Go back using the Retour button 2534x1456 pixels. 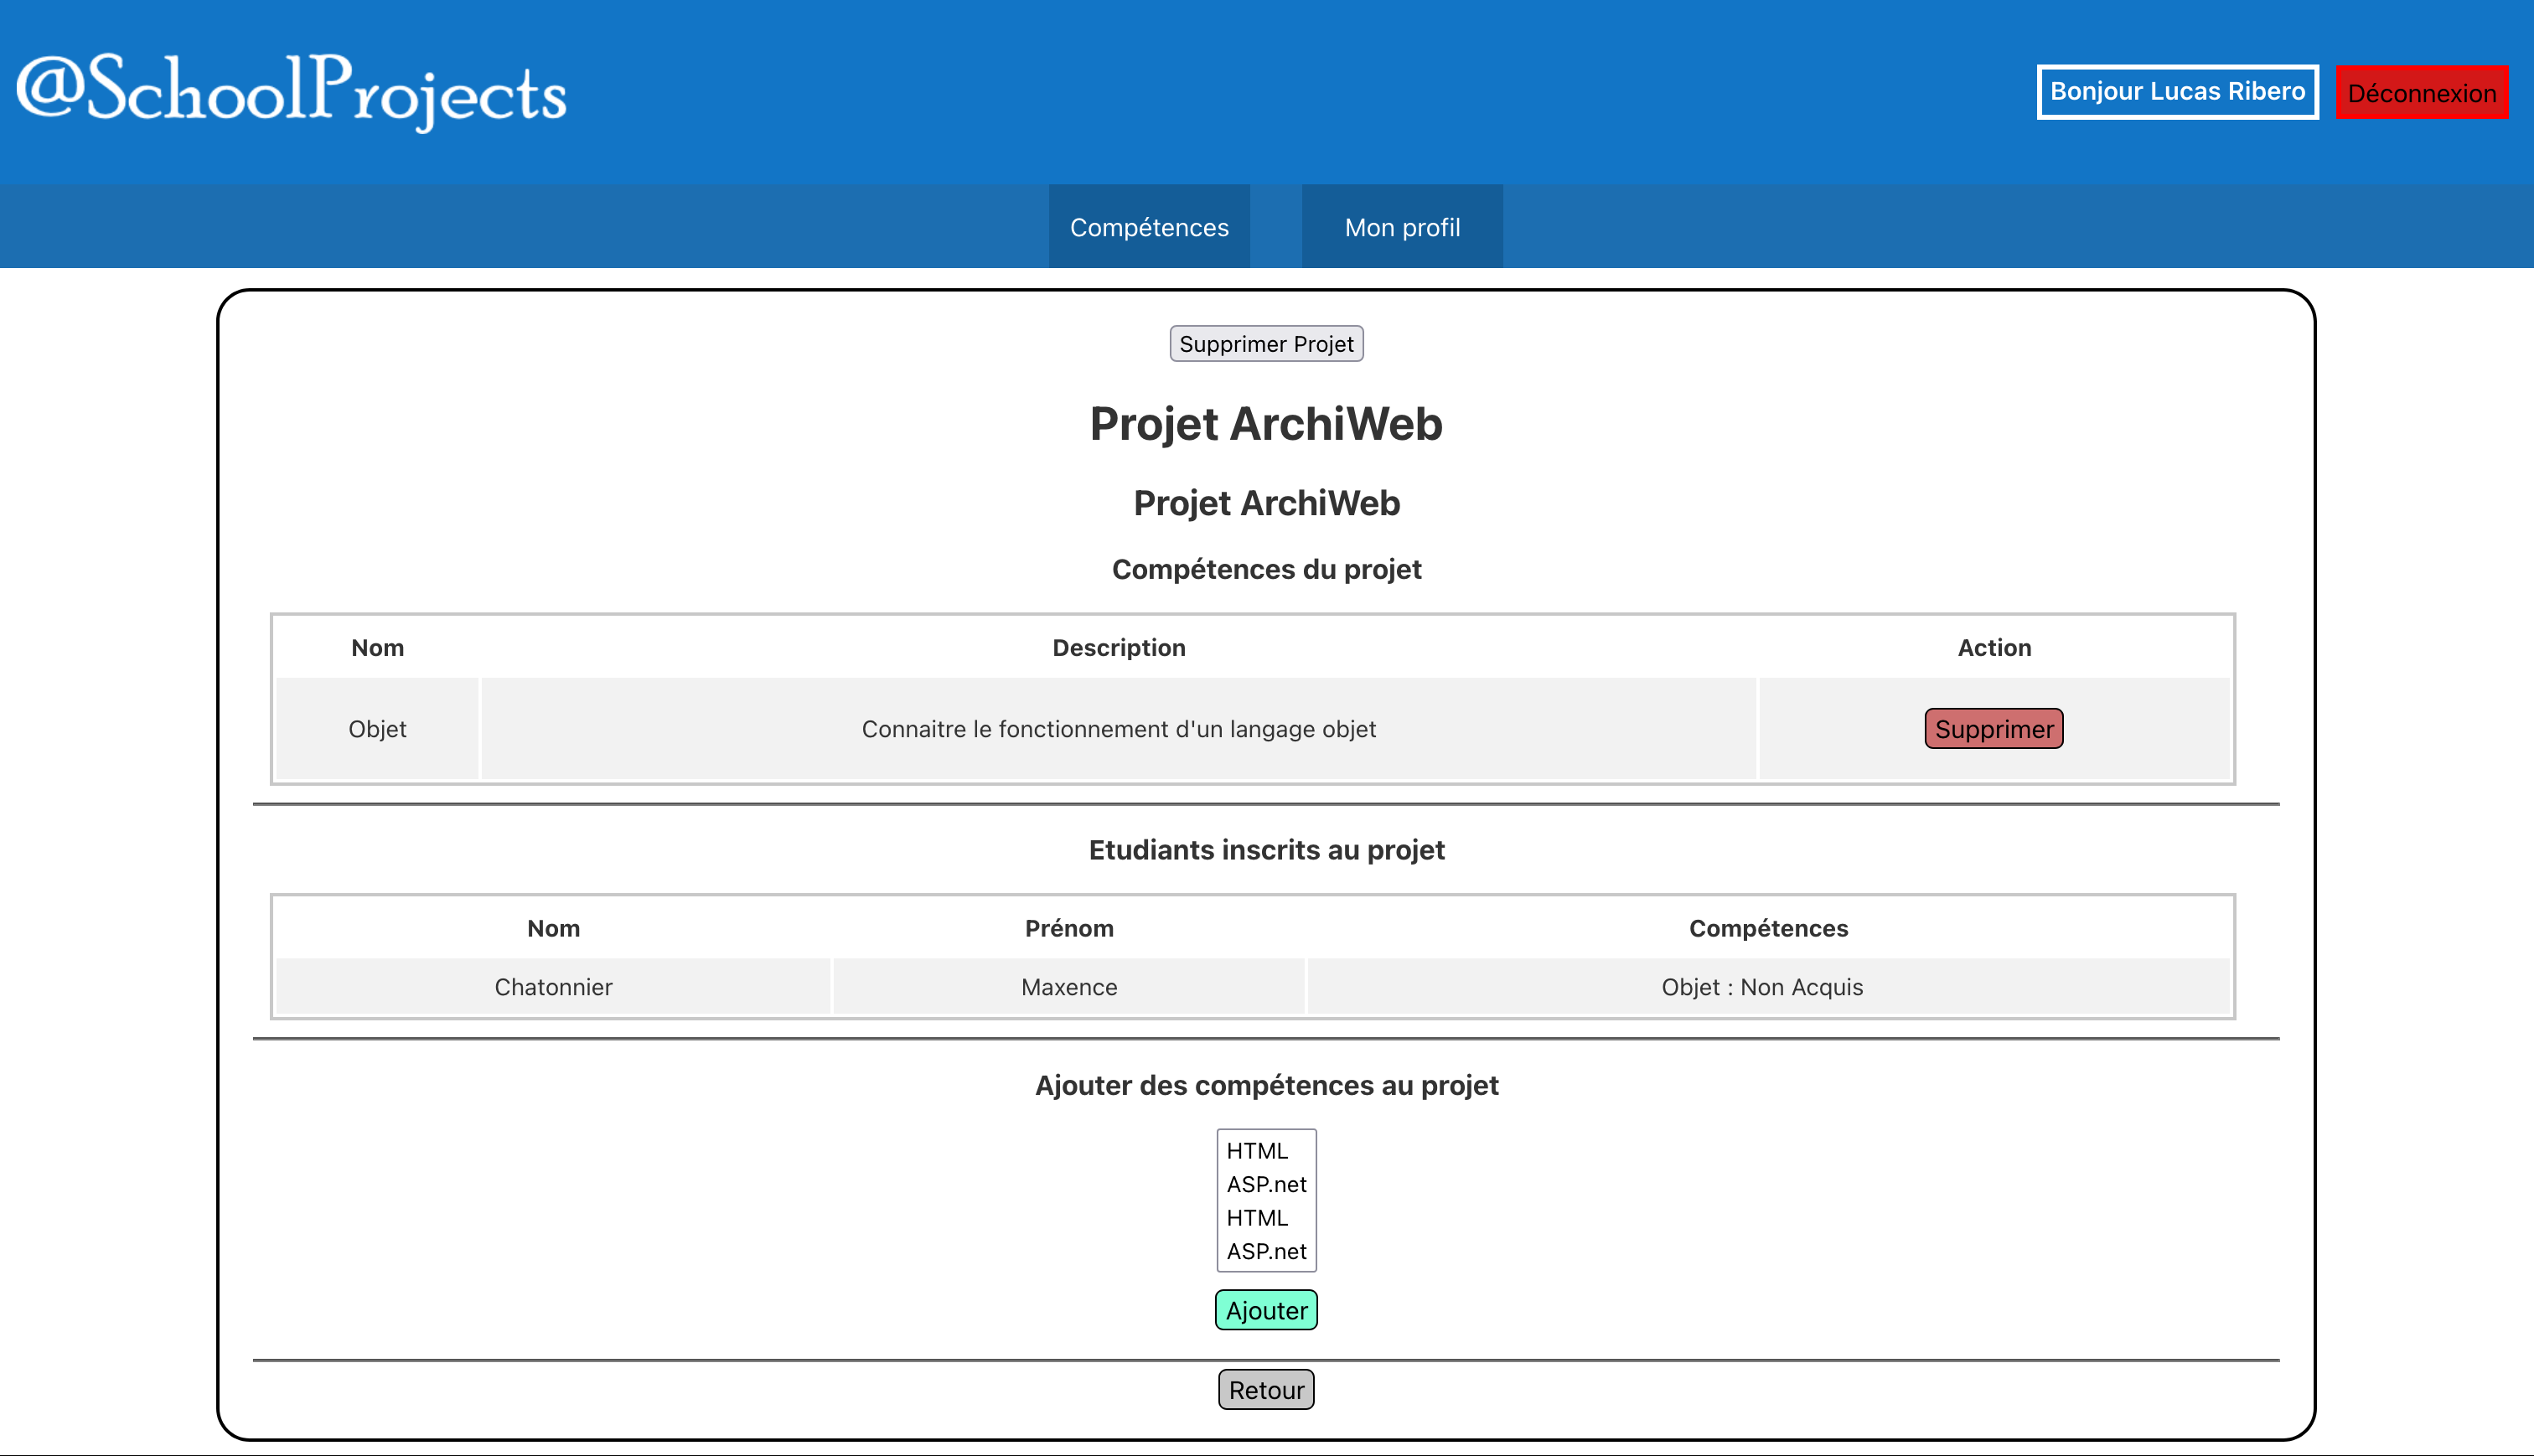(x=1266, y=1390)
